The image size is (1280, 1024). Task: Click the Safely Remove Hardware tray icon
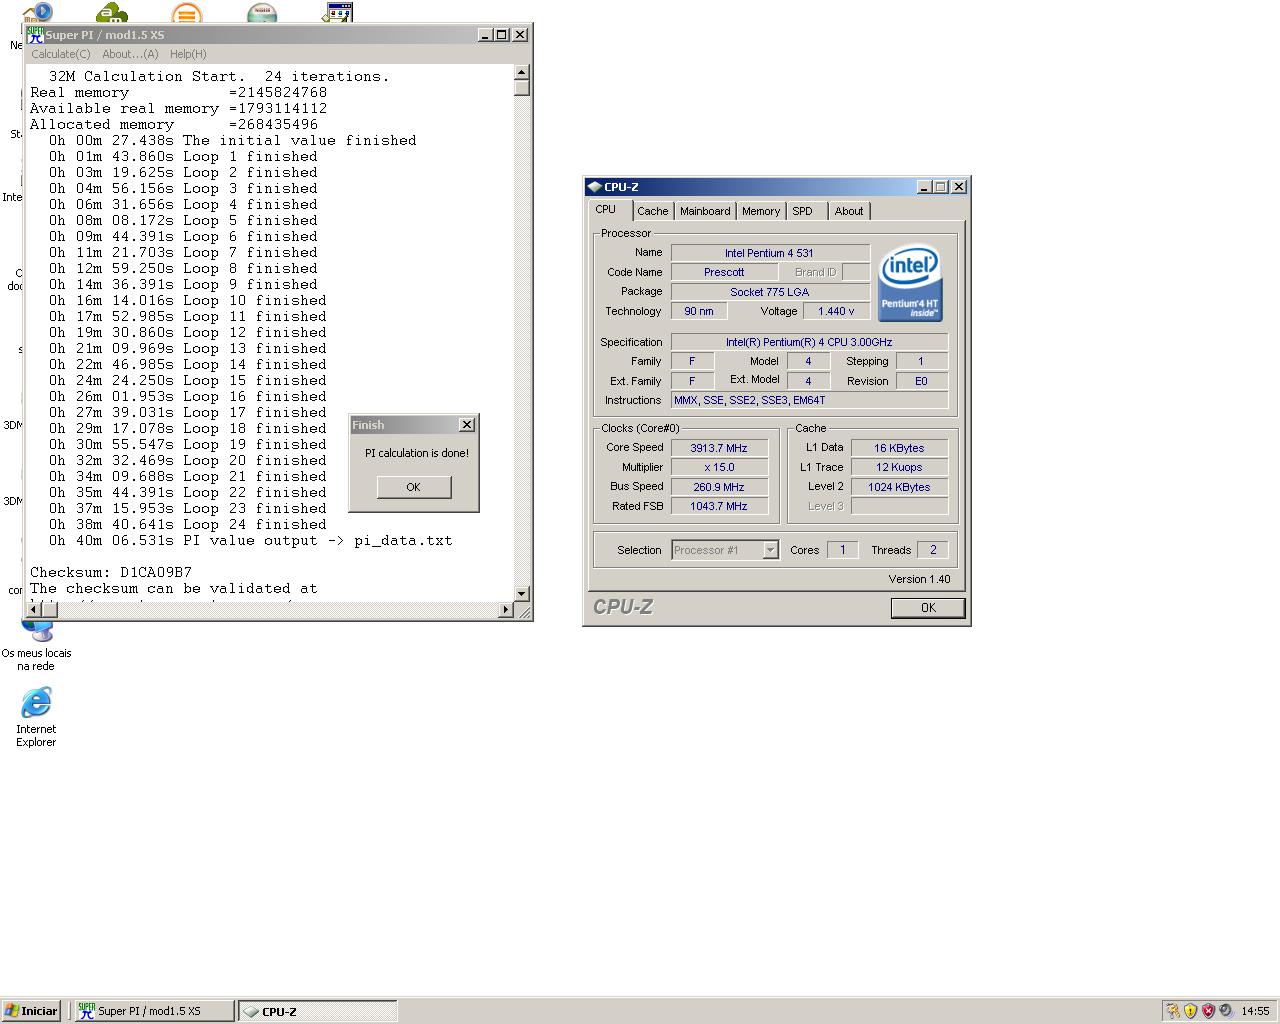(x=1172, y=1011)
